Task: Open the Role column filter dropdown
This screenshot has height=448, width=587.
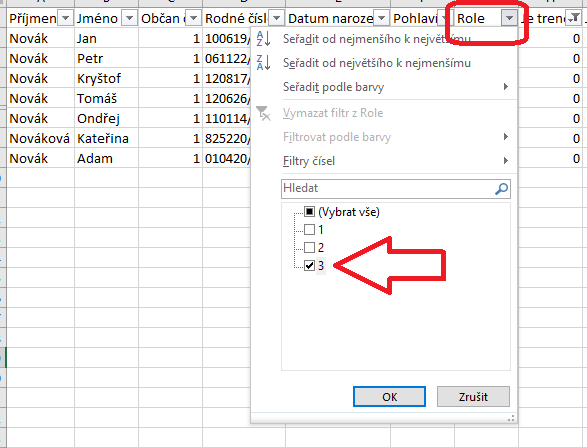Action: [510, 18]
